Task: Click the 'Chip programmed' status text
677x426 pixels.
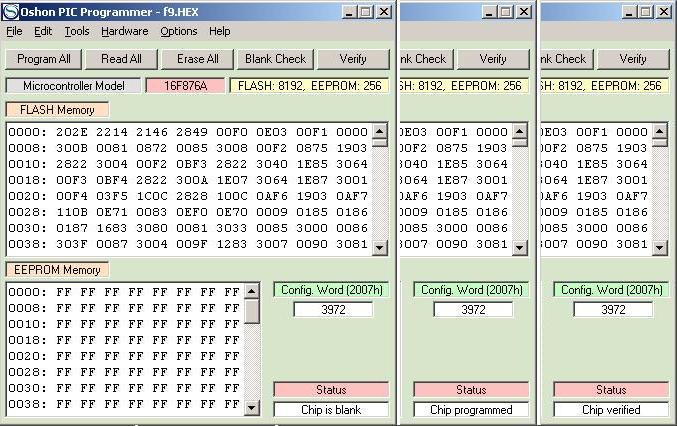Action: click(471, 410)
